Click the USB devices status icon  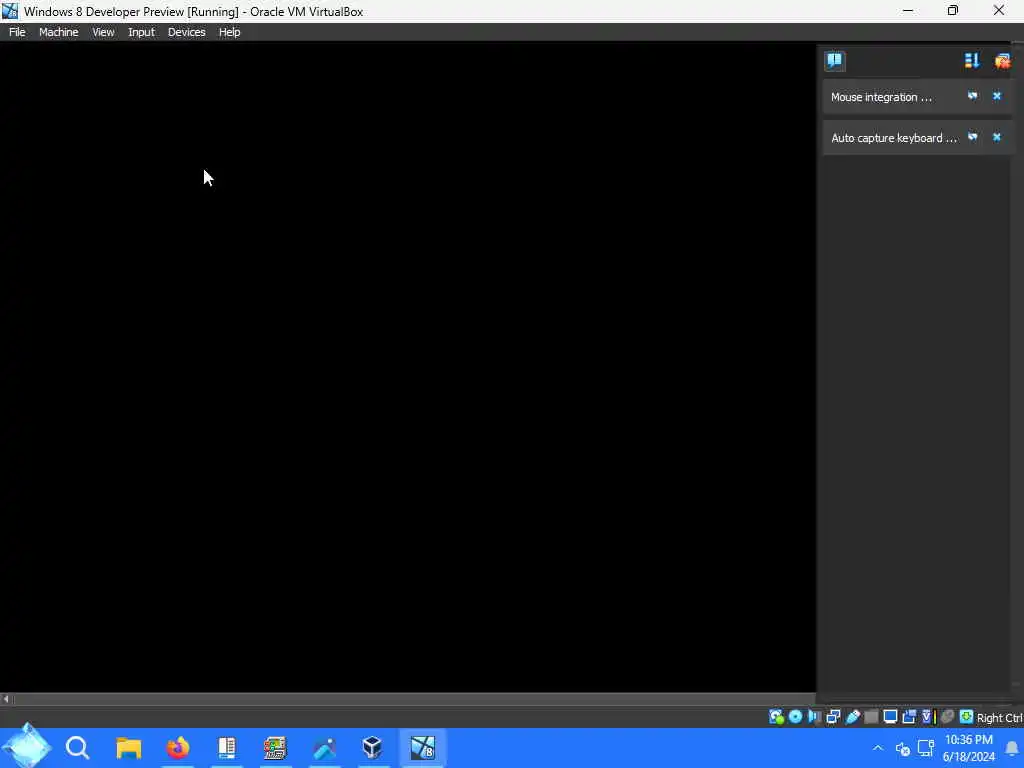pos(853,717)
